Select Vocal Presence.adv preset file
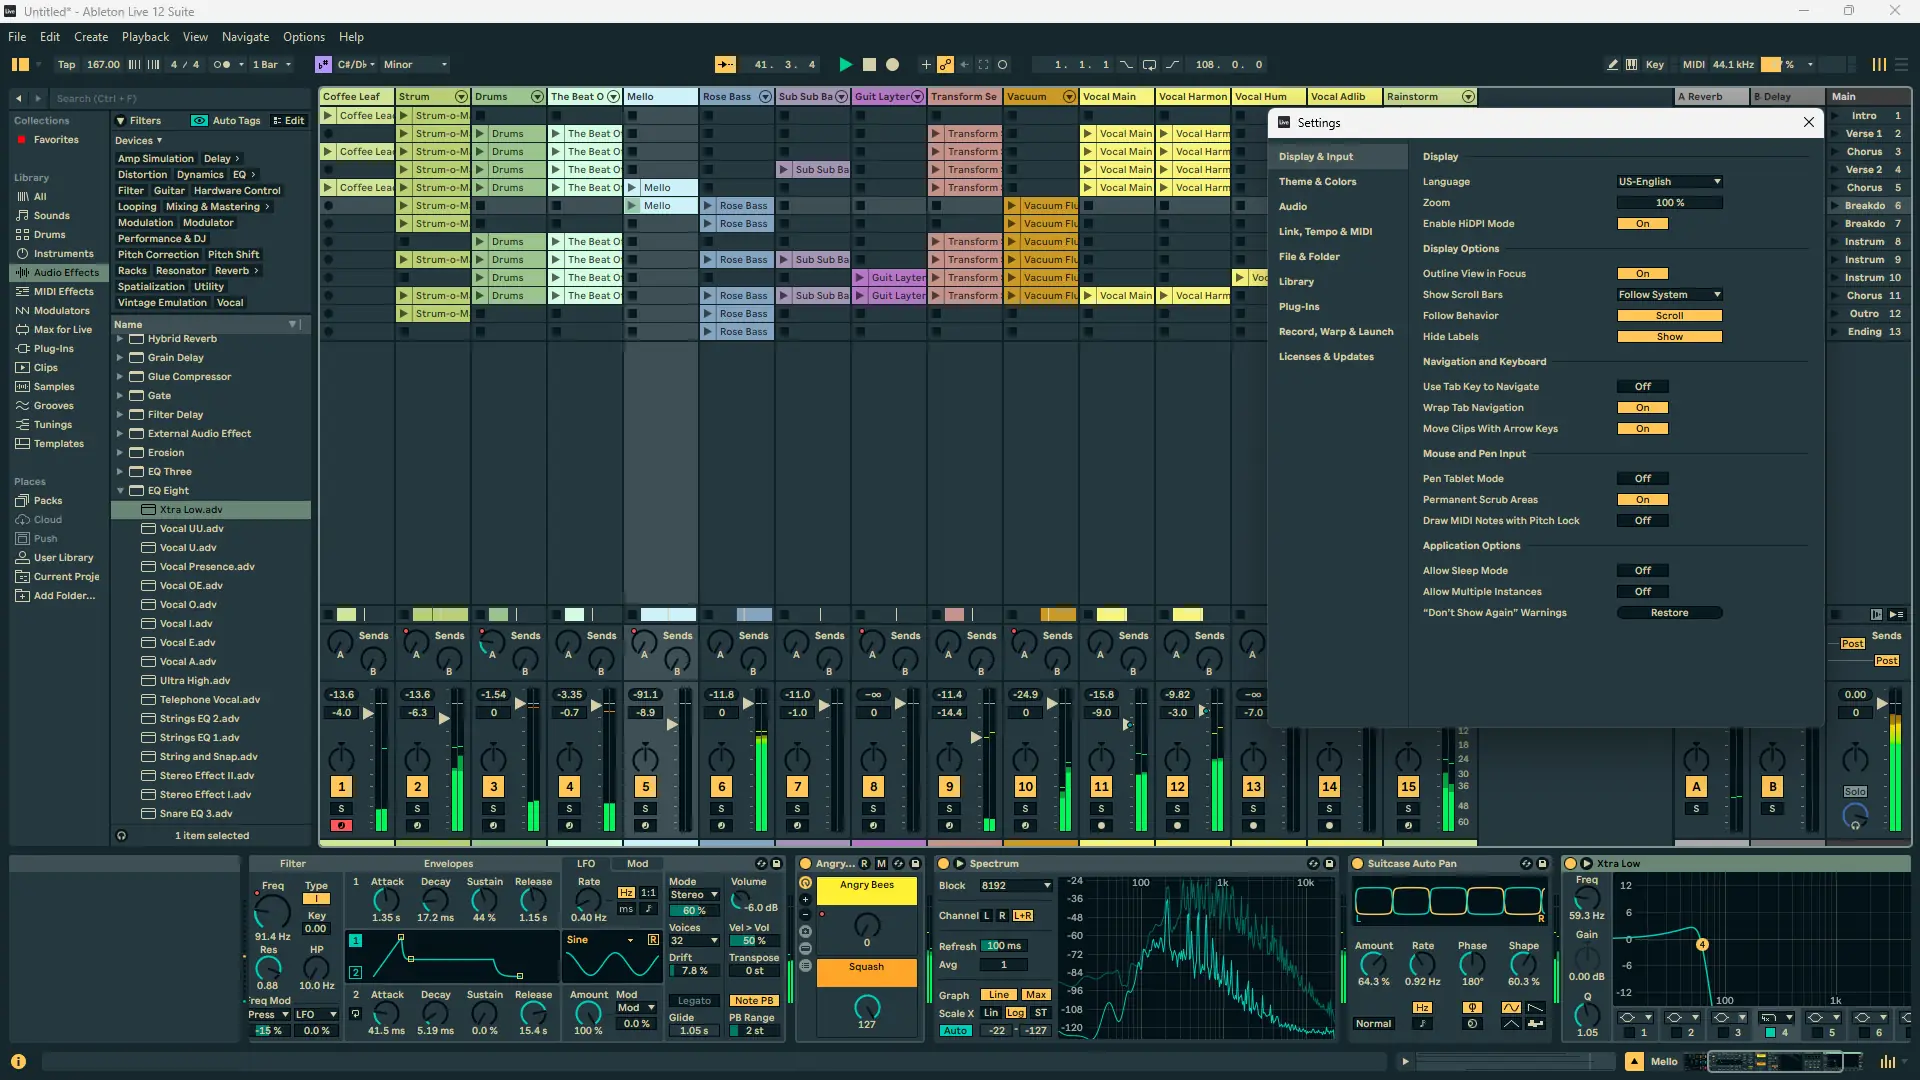This screenshot has height=1080, width=1920. click(x=207, y=567)
